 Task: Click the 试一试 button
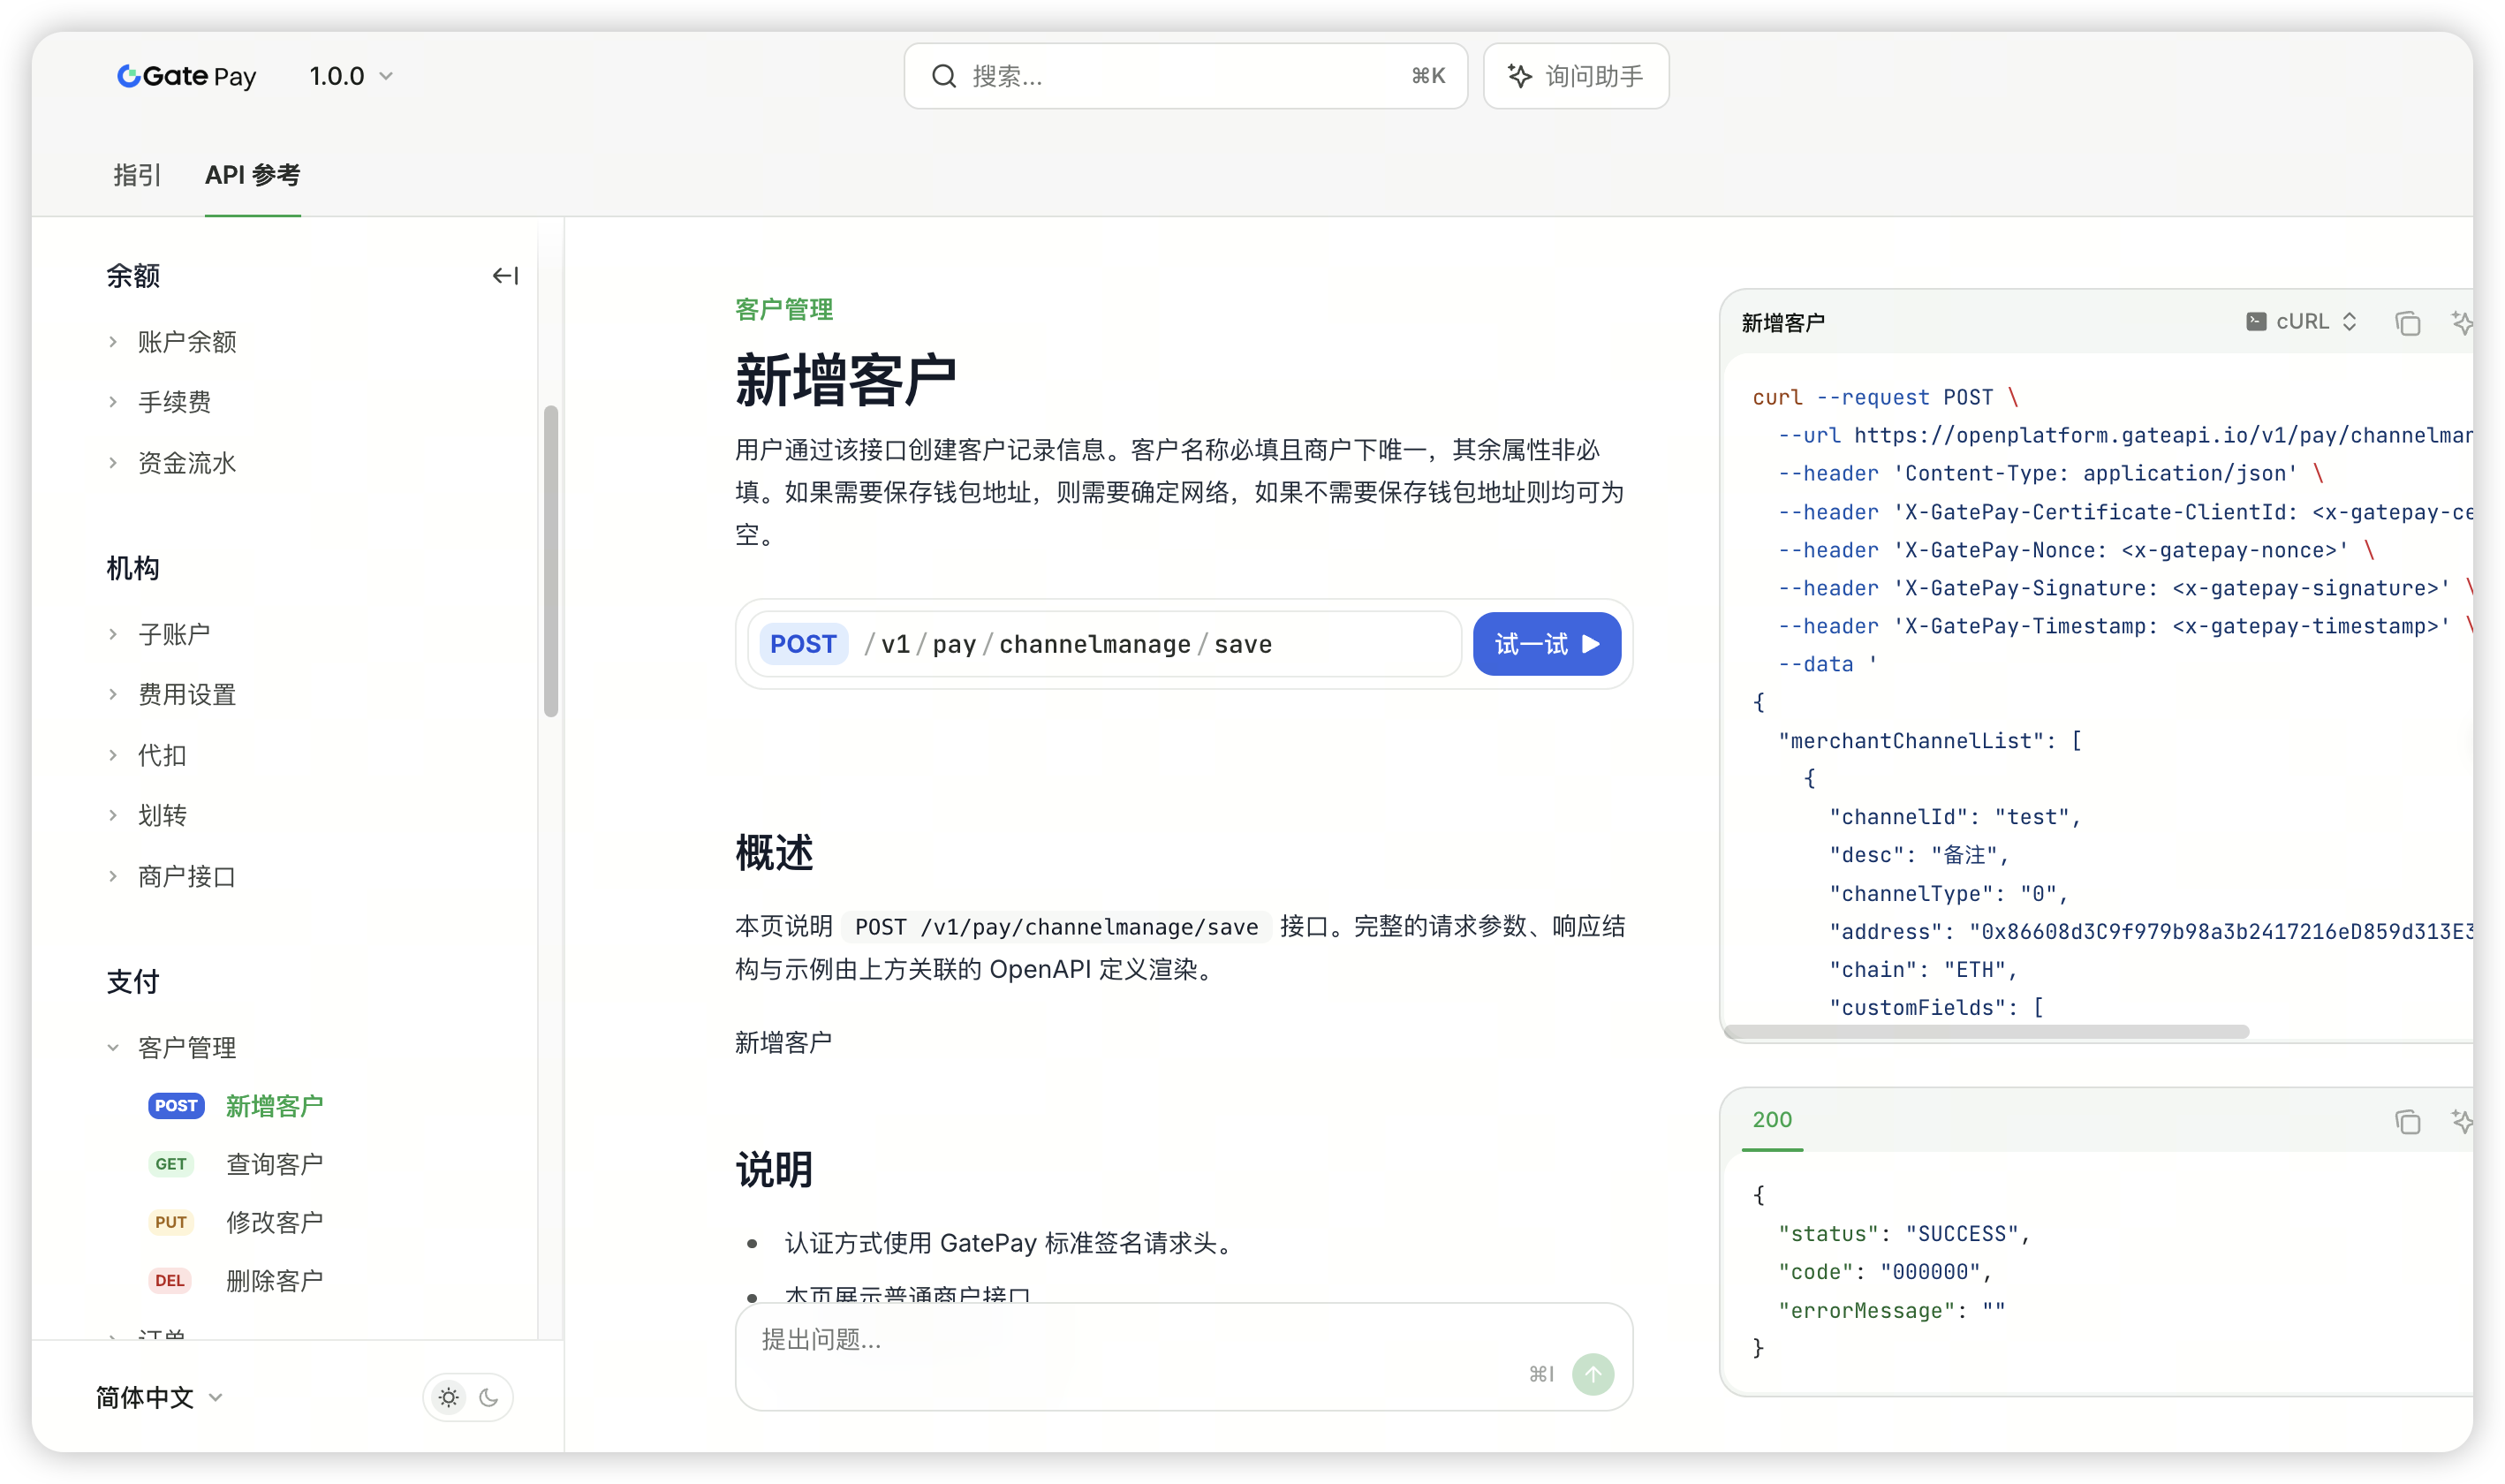pos(1546,644)
